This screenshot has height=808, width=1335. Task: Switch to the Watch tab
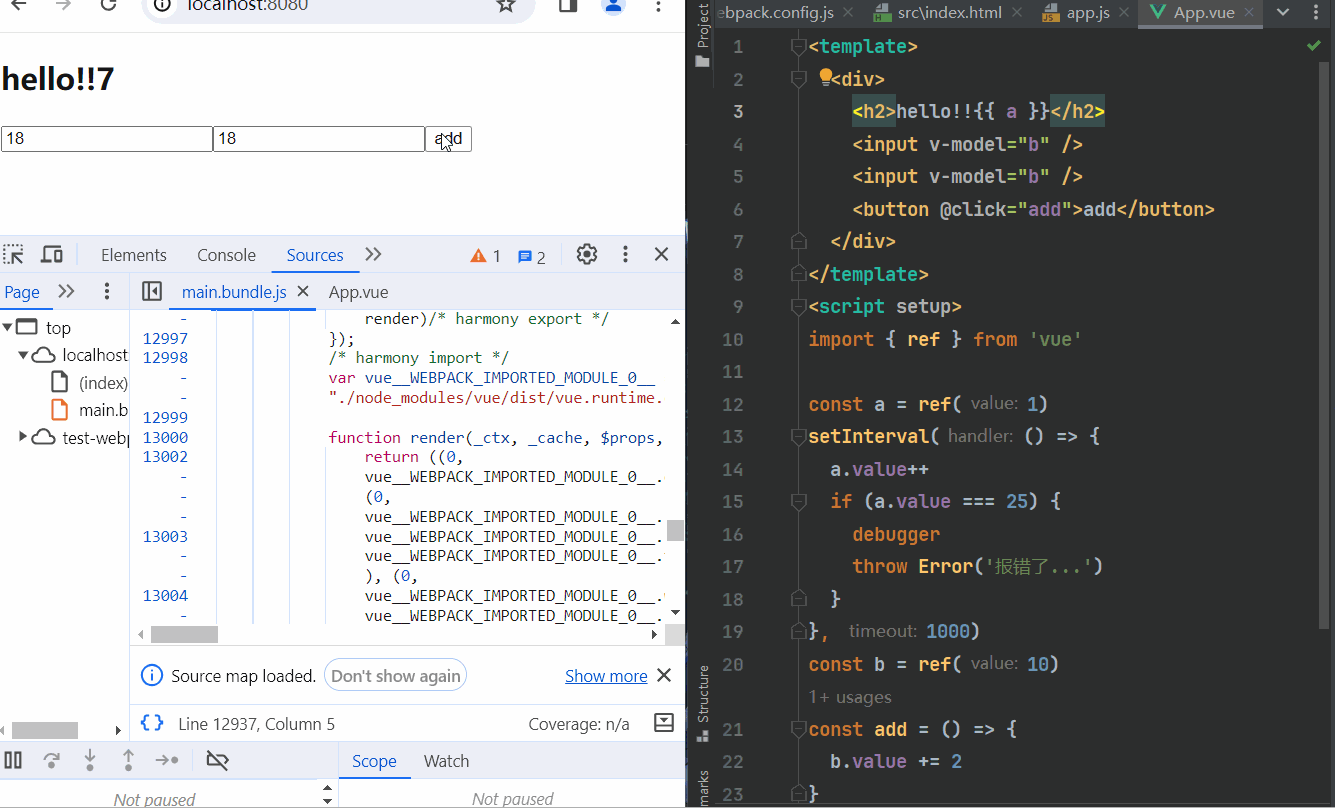tap(446, 761)
